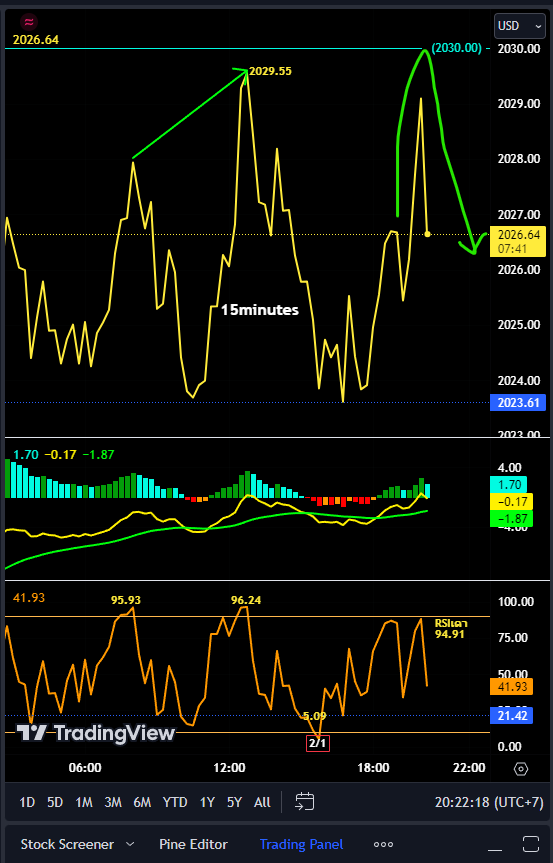The image size is (553, 863).
Task: Click the RSI legend value 41.93
Action: (x=29, y=598)
